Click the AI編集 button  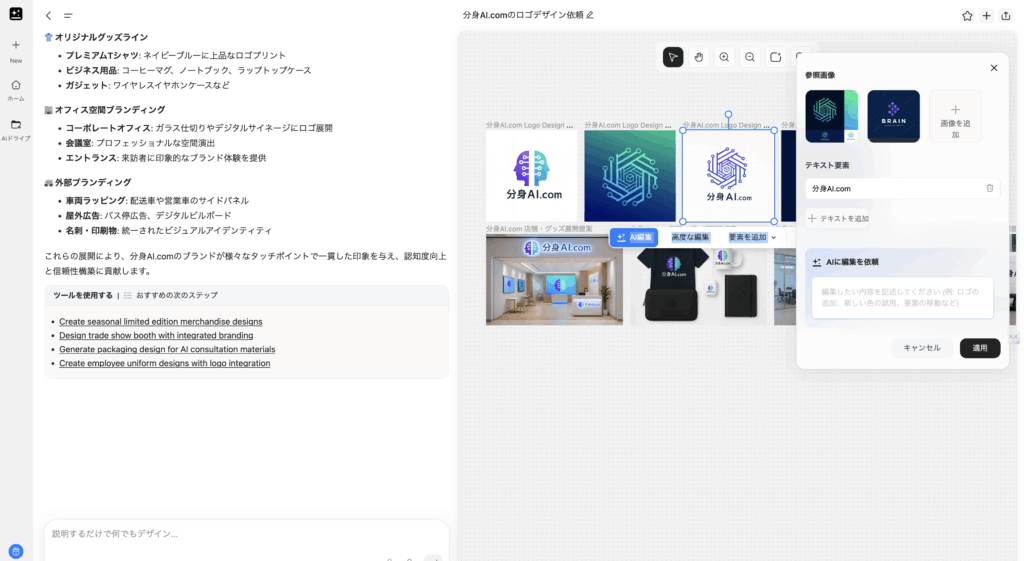click(x=633, y=237)
